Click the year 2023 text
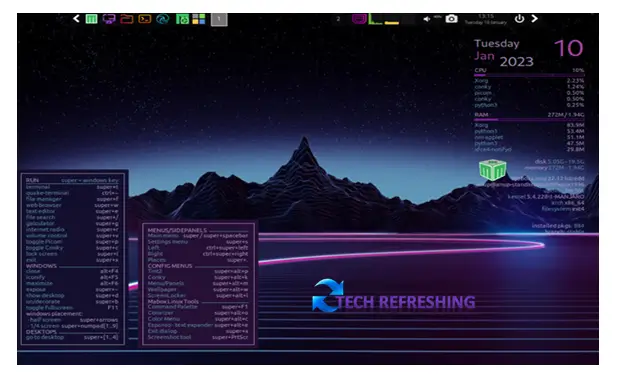 coord(516,62)
